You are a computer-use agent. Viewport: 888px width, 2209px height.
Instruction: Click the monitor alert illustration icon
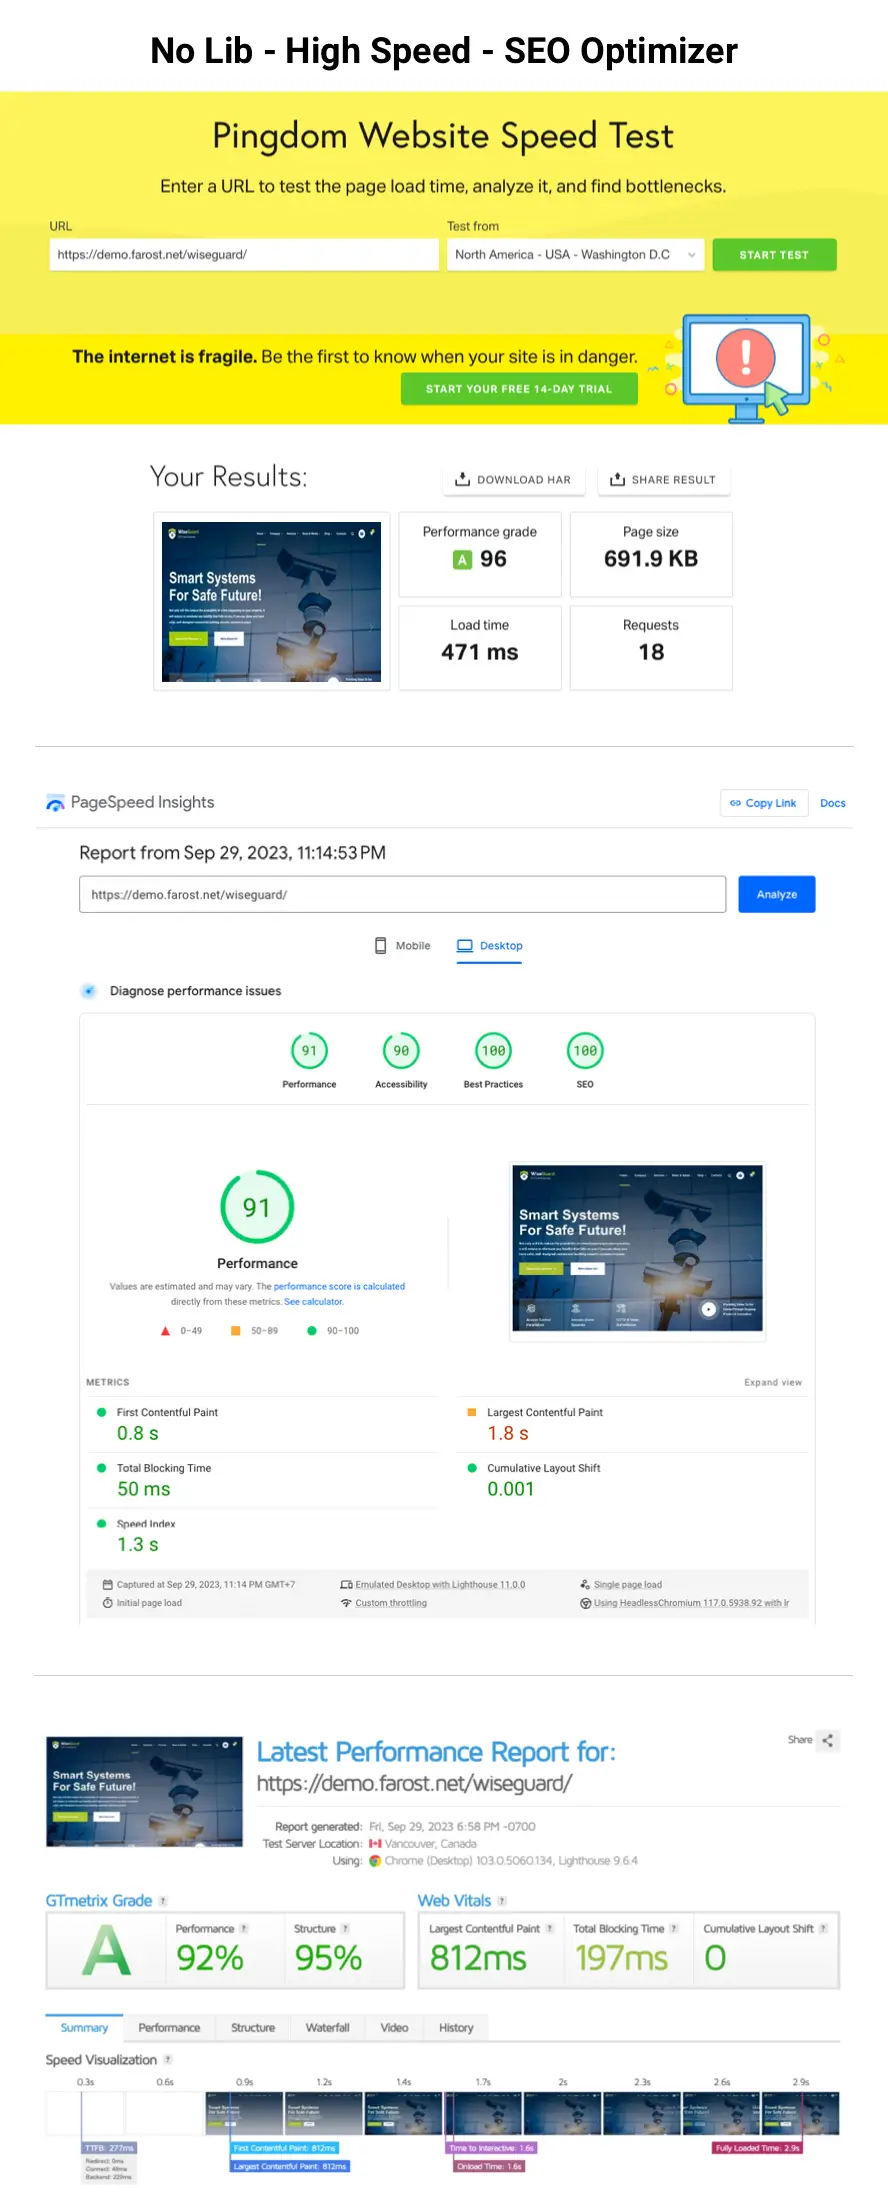click(746, 367)
